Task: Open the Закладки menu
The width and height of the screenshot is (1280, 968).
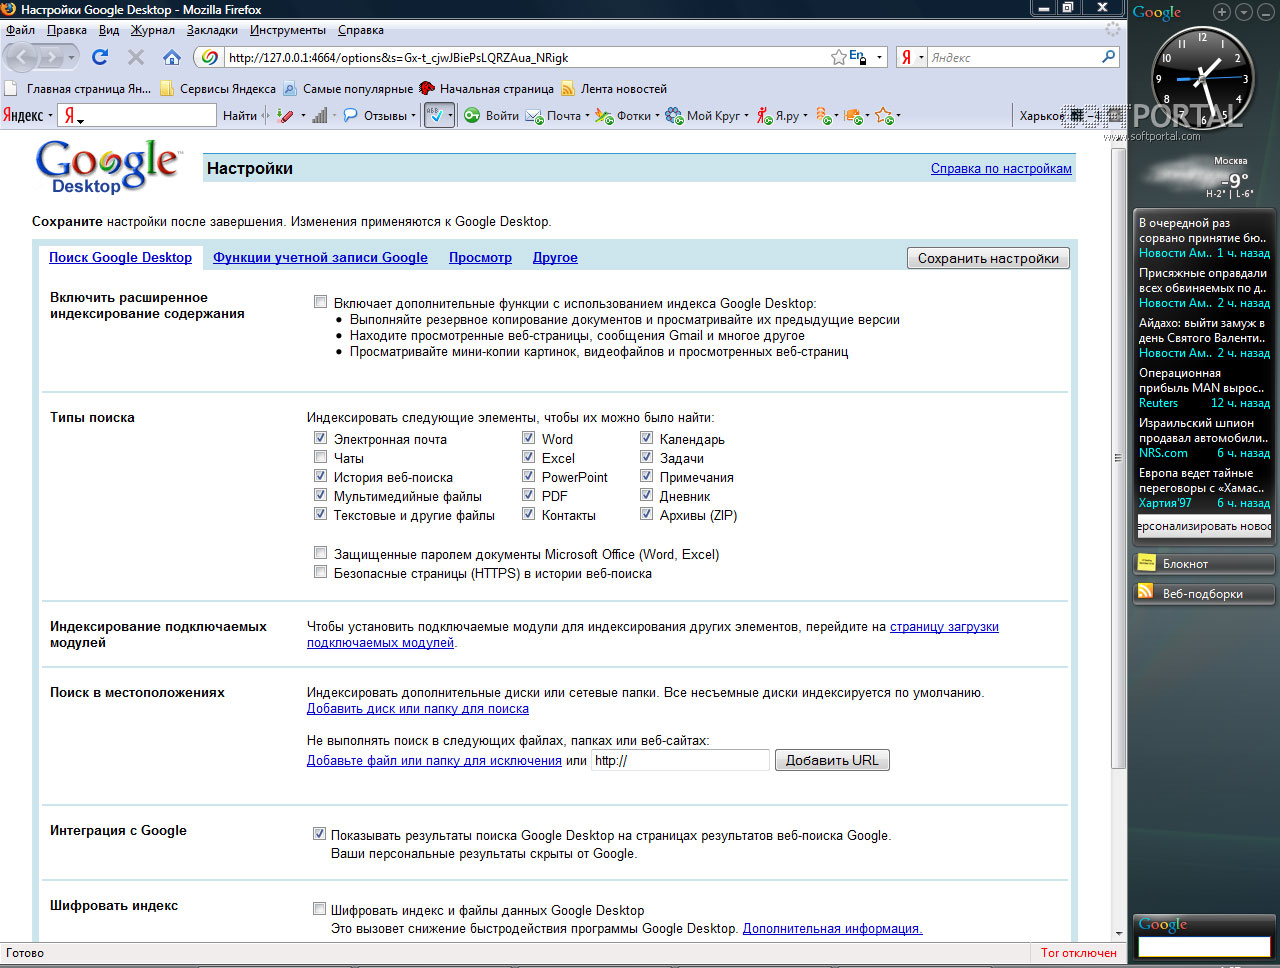Action: click(212, 30)
